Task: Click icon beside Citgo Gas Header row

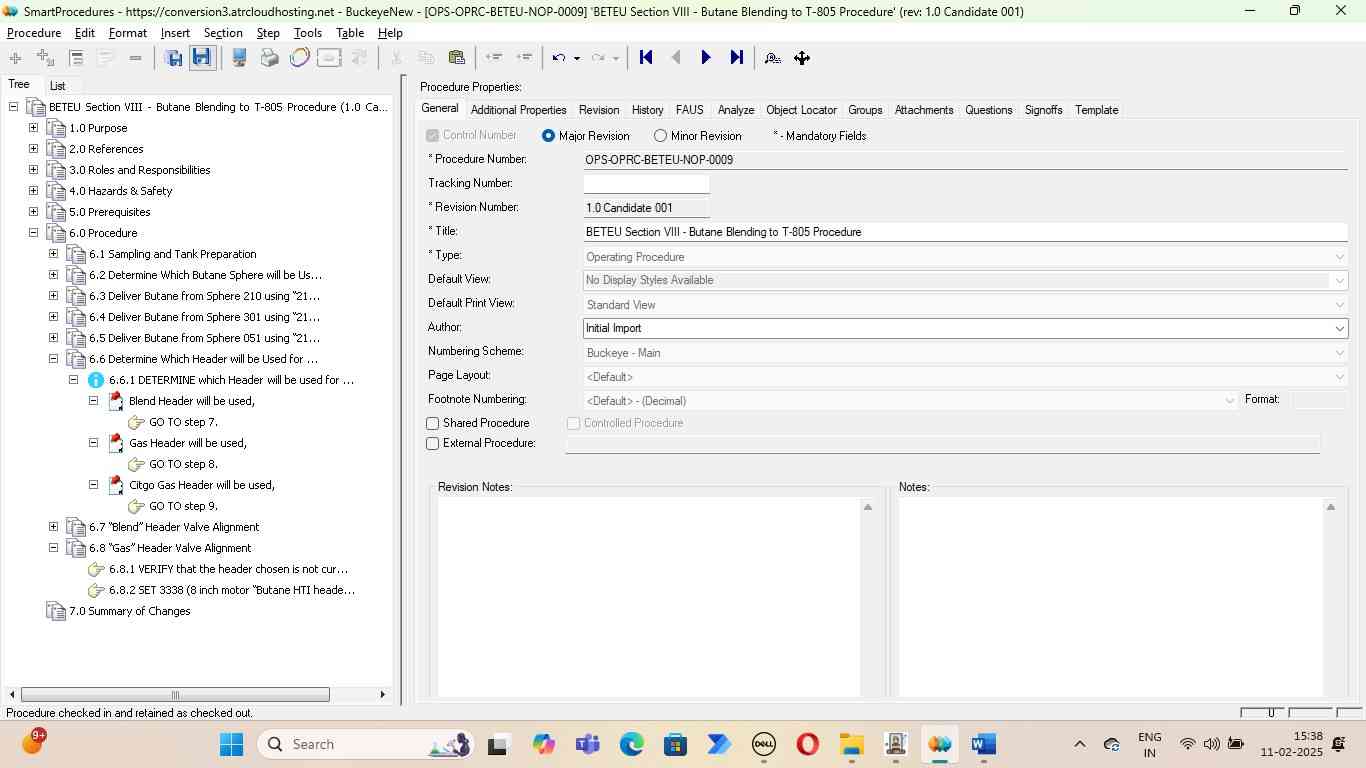Action: point(116,485)
